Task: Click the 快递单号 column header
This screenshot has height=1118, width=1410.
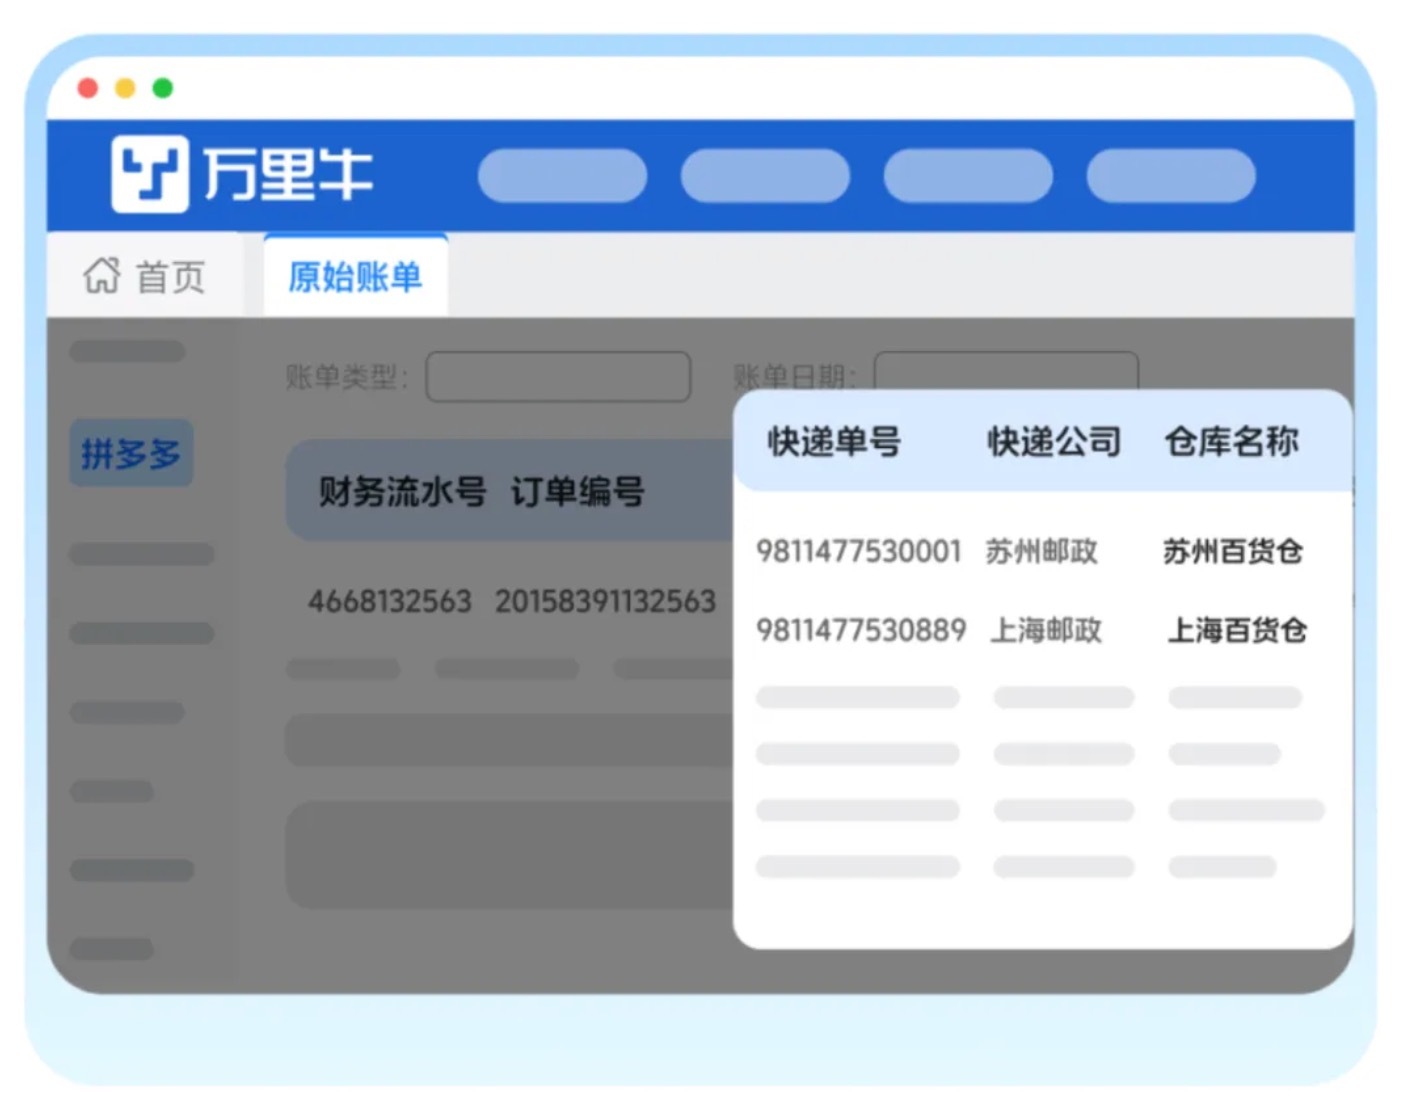Action: point(834,441)
